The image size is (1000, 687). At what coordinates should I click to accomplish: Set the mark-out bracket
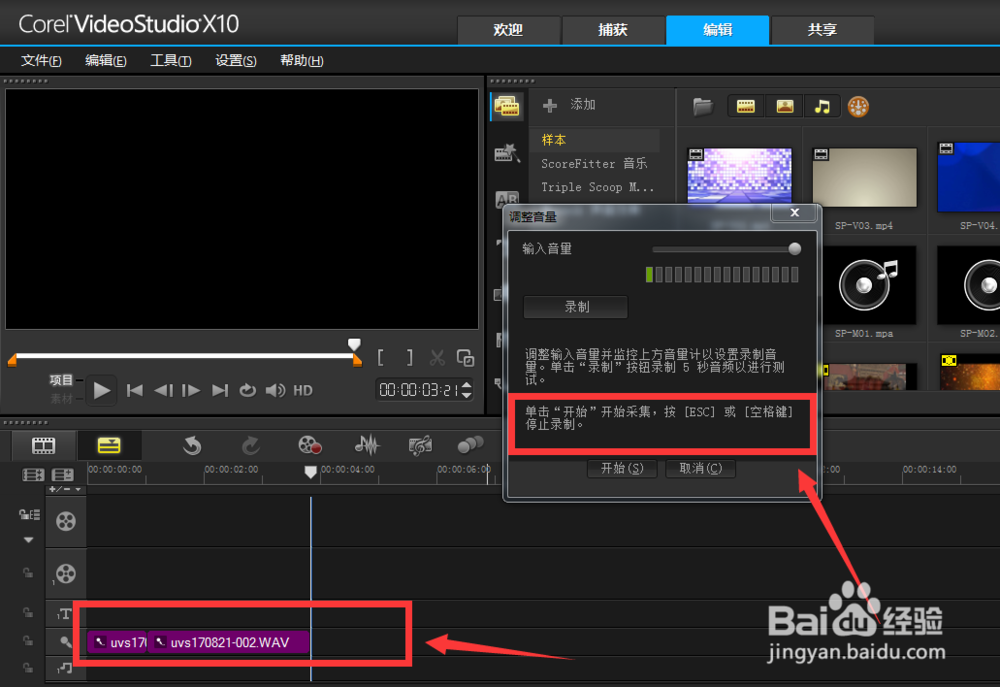pos(409,358)
